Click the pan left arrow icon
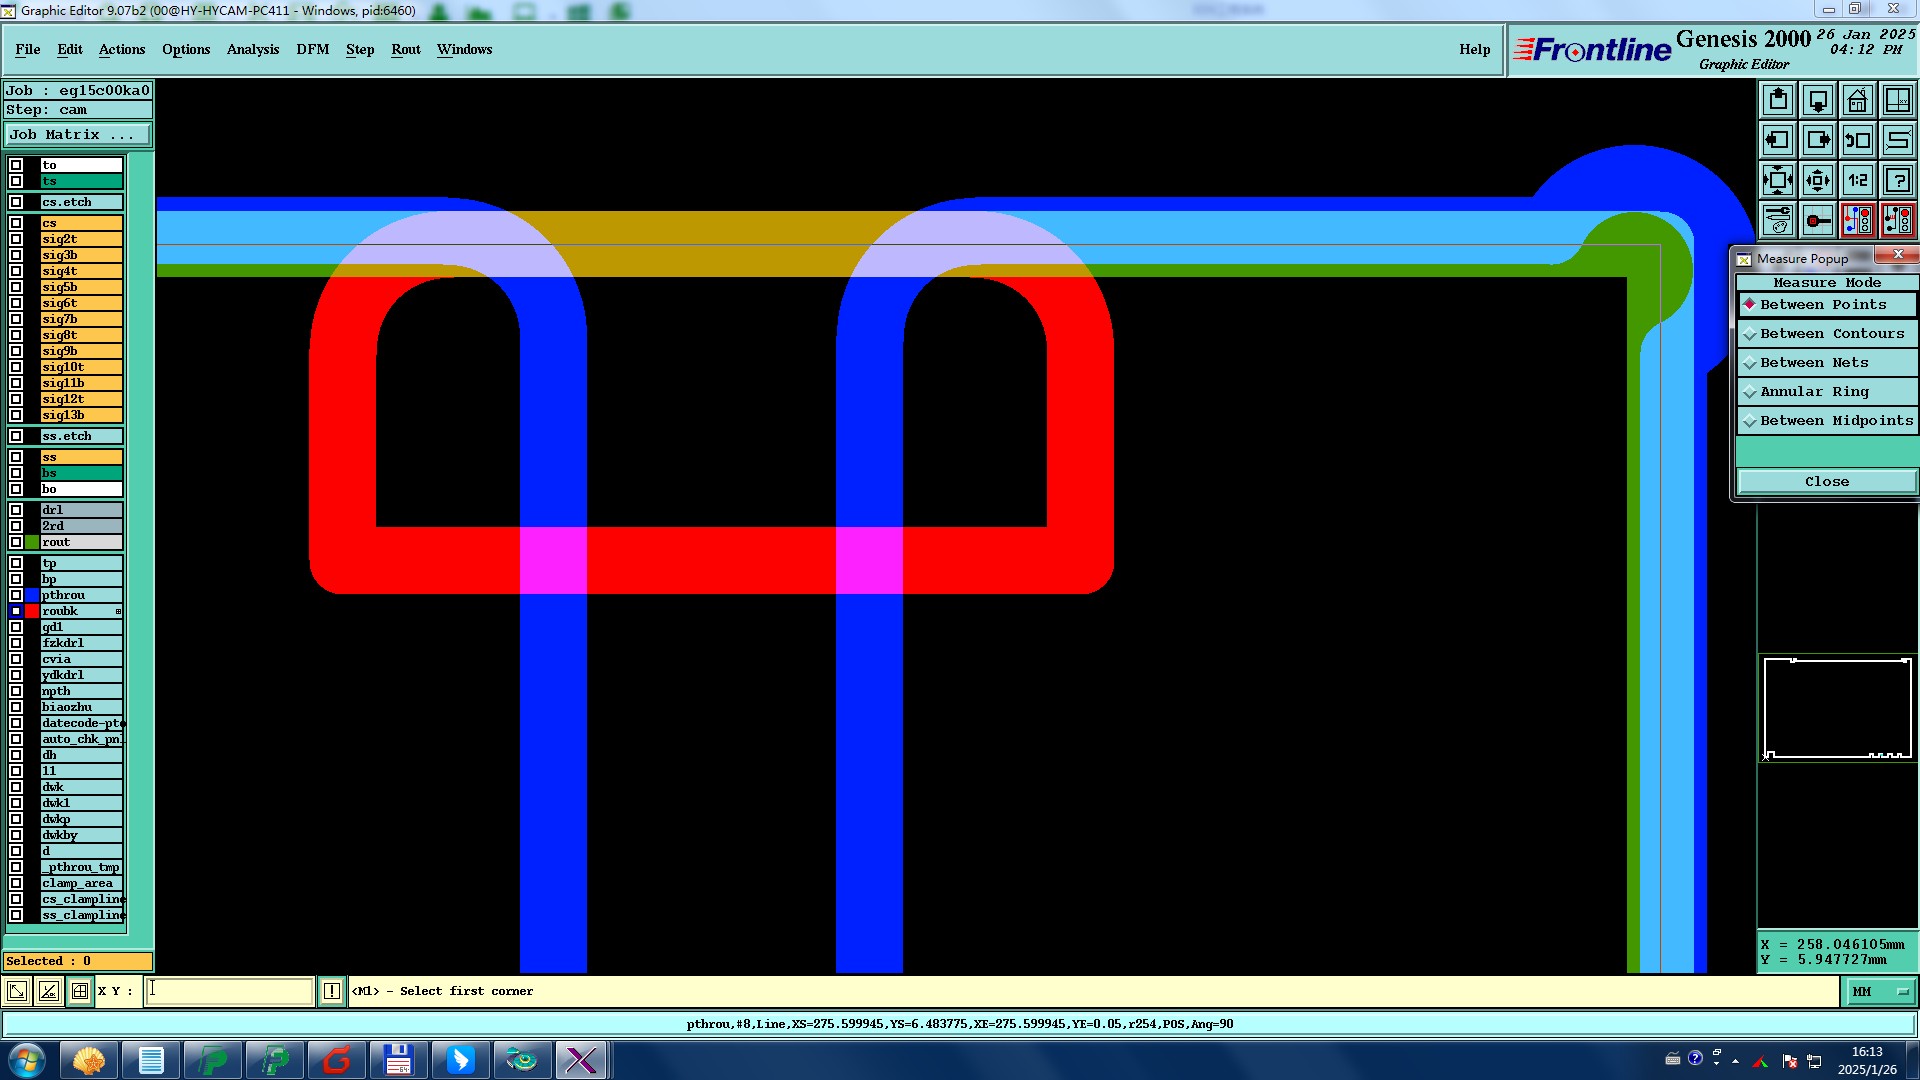1920x1080 pixels. click(1778, 140)
